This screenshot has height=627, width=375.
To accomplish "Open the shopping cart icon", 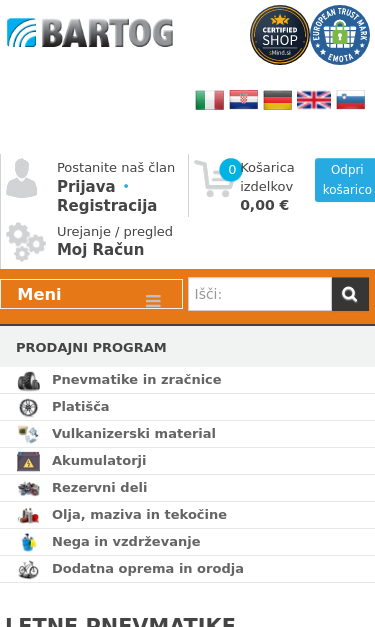I will point(214,178).
